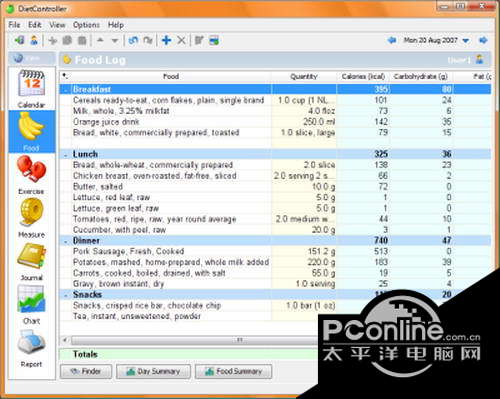Open the Journal book section
The height and width of the screenshot is (399, 500).
(x=31, y=261)
